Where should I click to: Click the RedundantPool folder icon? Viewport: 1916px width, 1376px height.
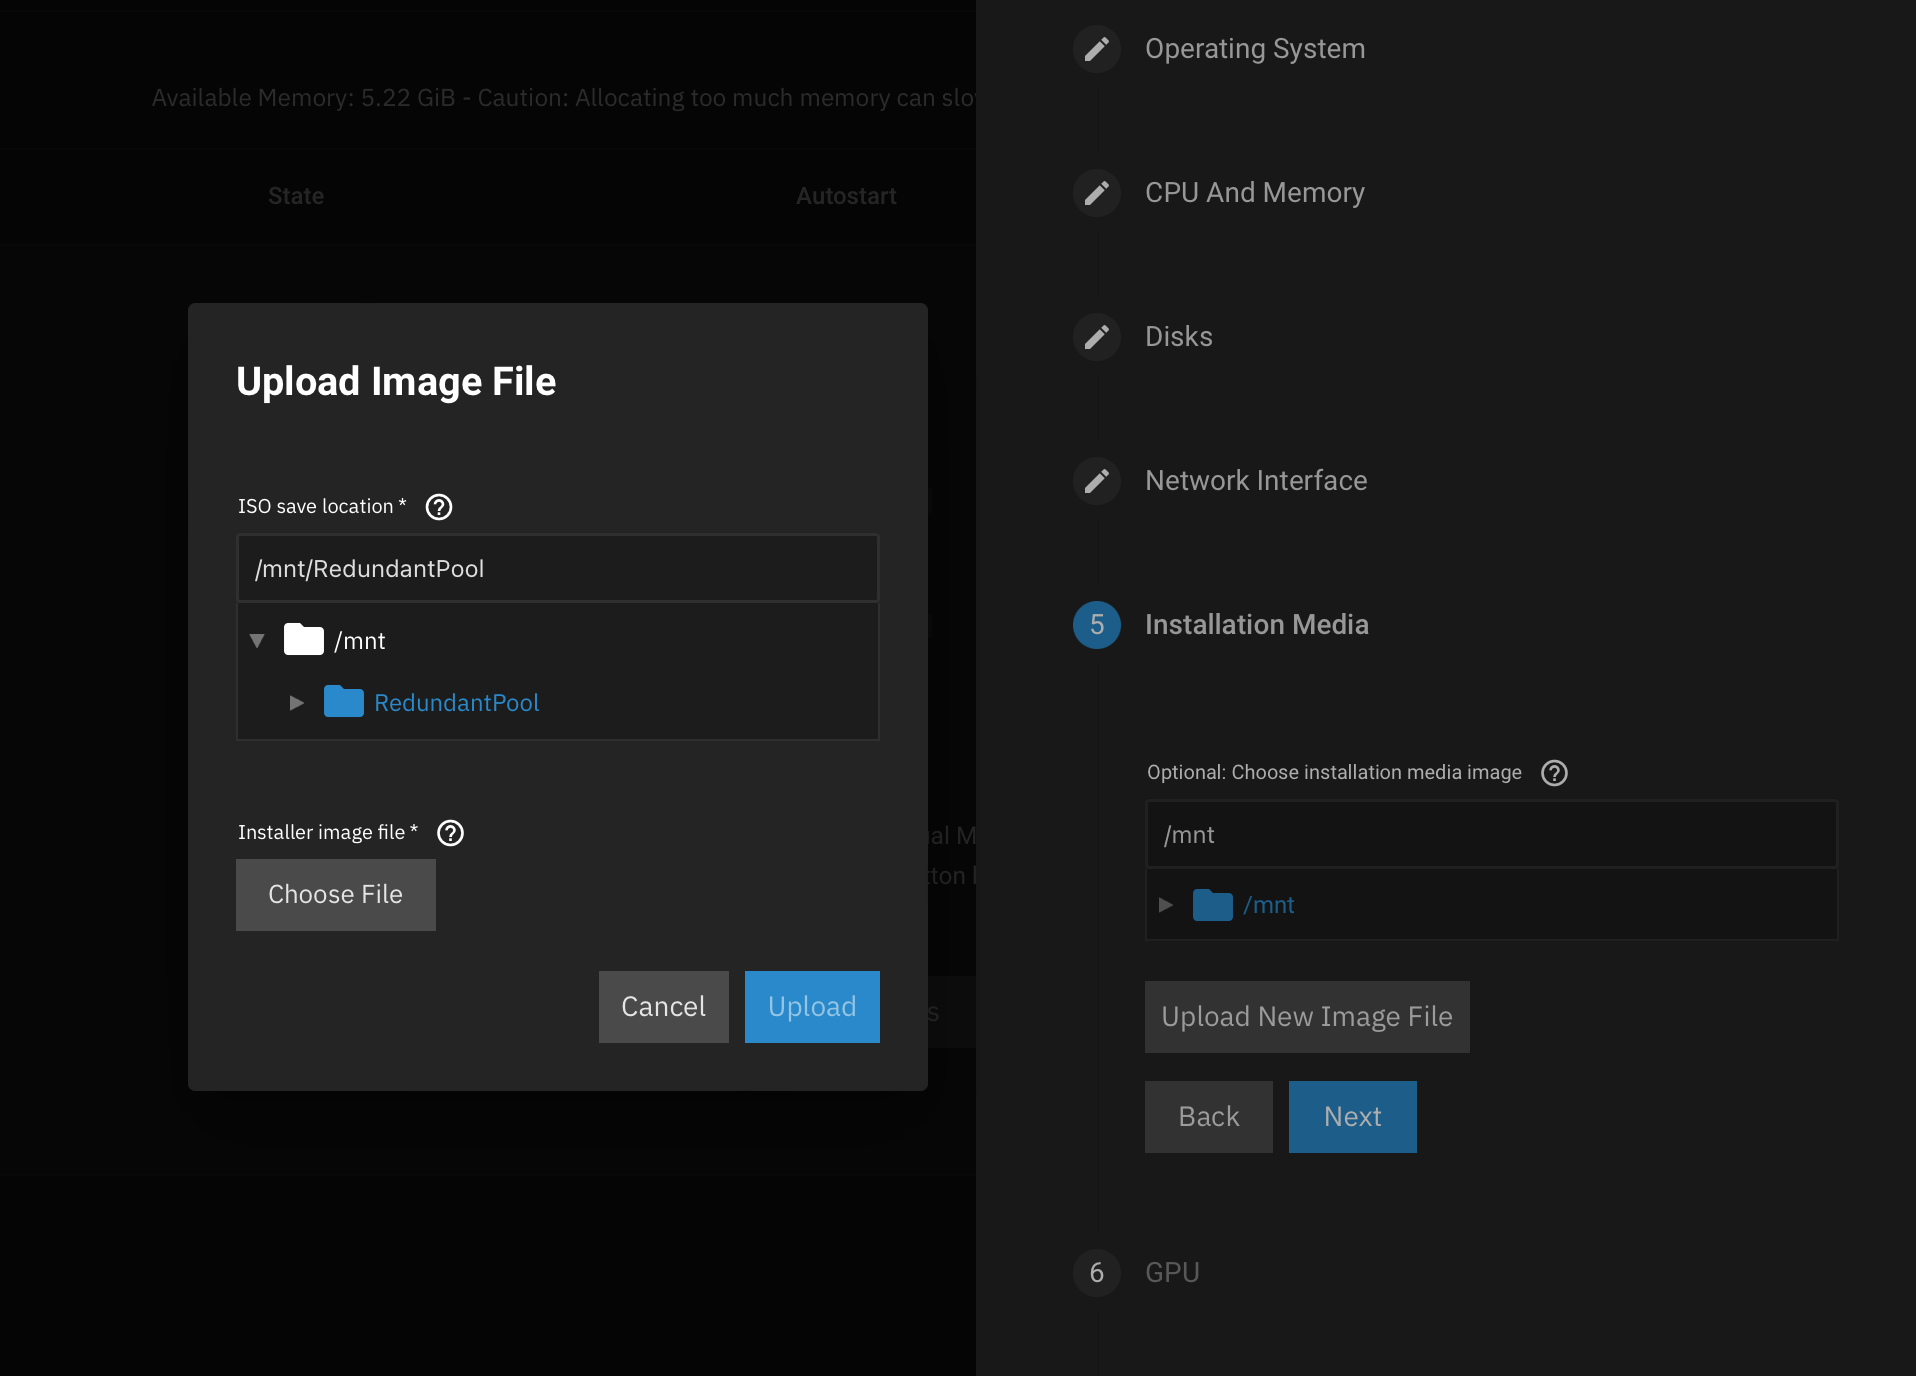click(343, 702)
